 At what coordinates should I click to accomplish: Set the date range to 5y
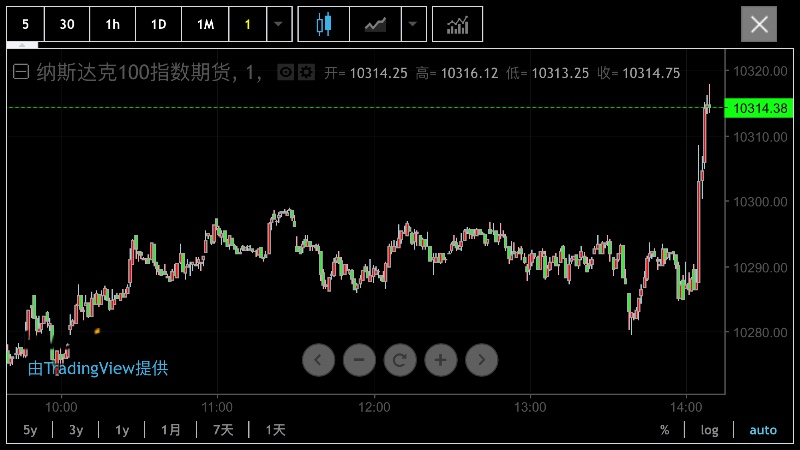pyautogui.click(x=30, y=430)
